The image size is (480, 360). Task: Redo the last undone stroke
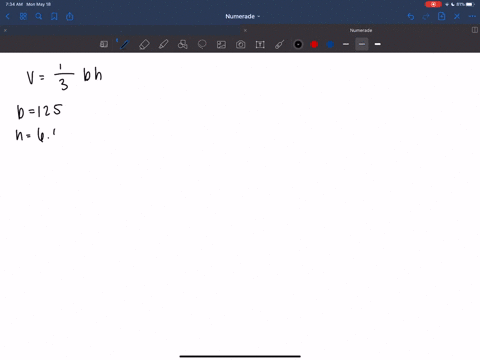click(426, 16)
